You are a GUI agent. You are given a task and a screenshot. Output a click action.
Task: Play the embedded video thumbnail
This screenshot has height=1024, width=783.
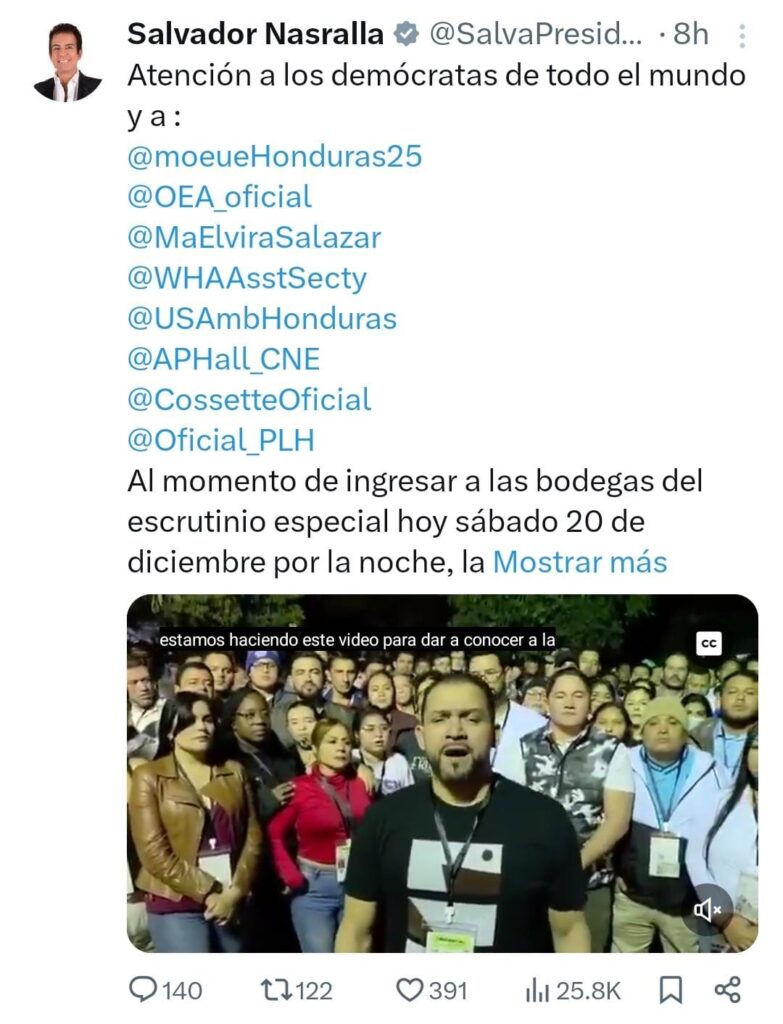[442, 773]
